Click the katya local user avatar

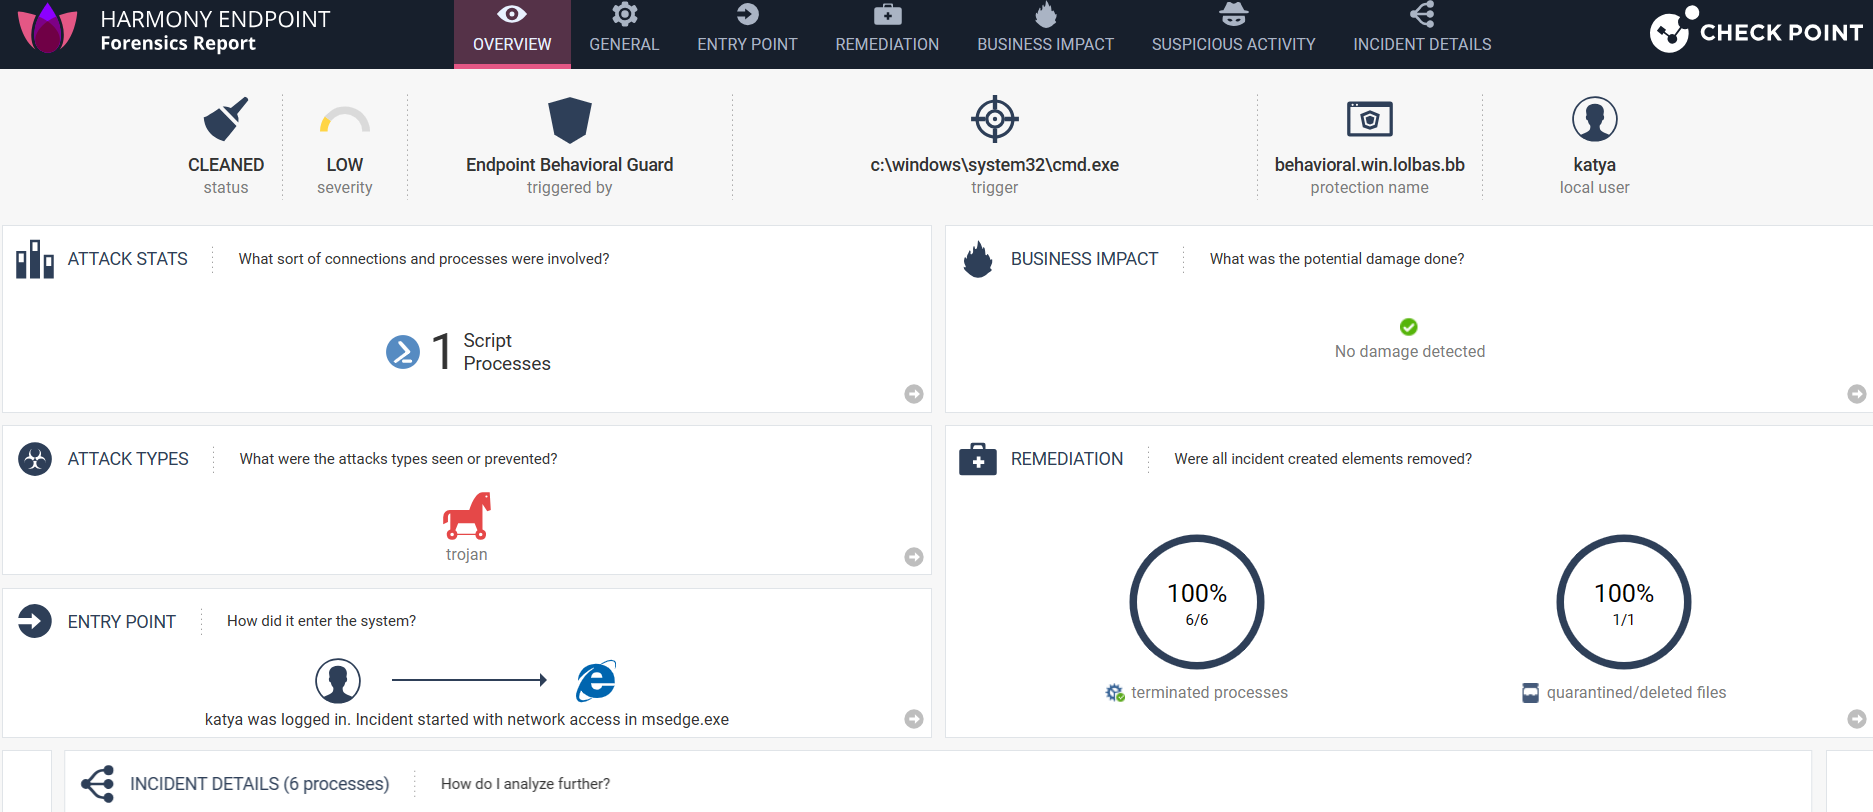point(1595,119)
